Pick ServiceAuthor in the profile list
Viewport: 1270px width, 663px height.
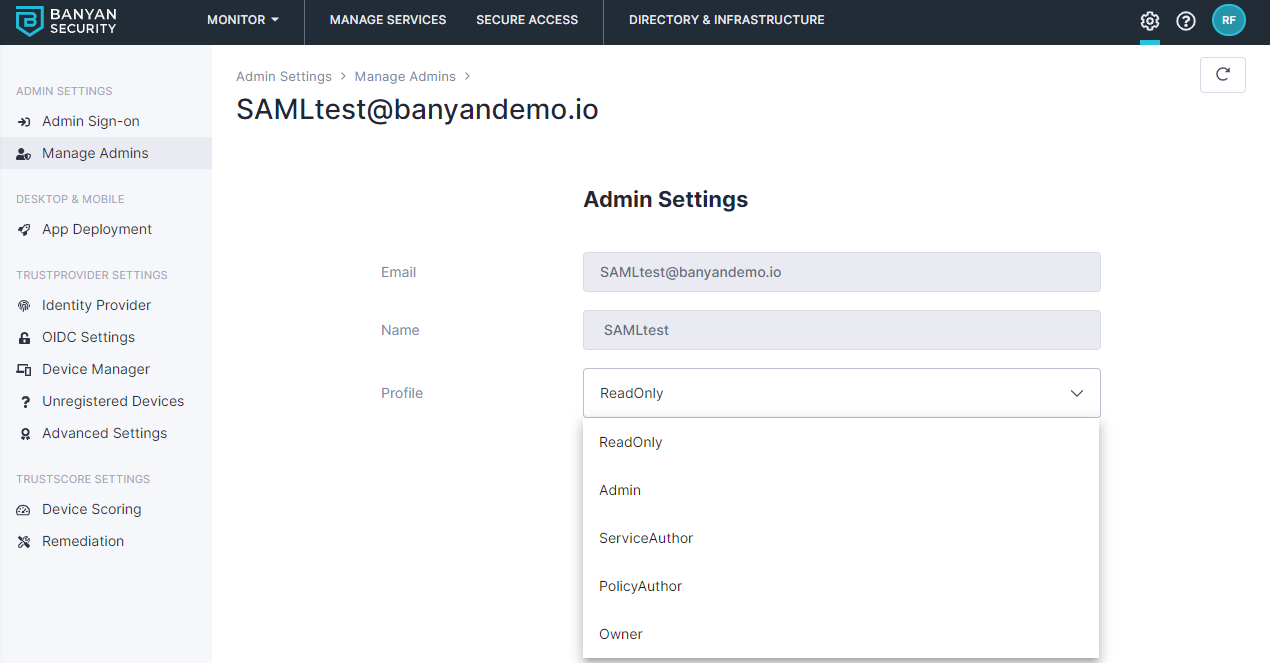pyautogui.click(x=646, y=538)
